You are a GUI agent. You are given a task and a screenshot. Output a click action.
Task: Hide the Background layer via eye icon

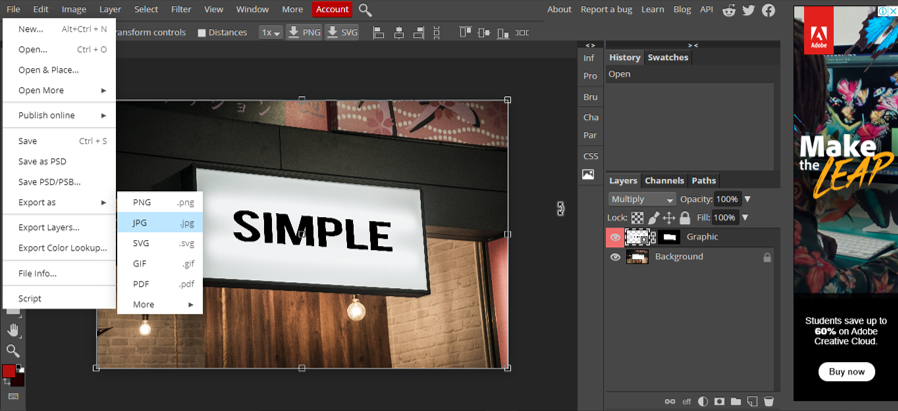click(x=615, y=257)
